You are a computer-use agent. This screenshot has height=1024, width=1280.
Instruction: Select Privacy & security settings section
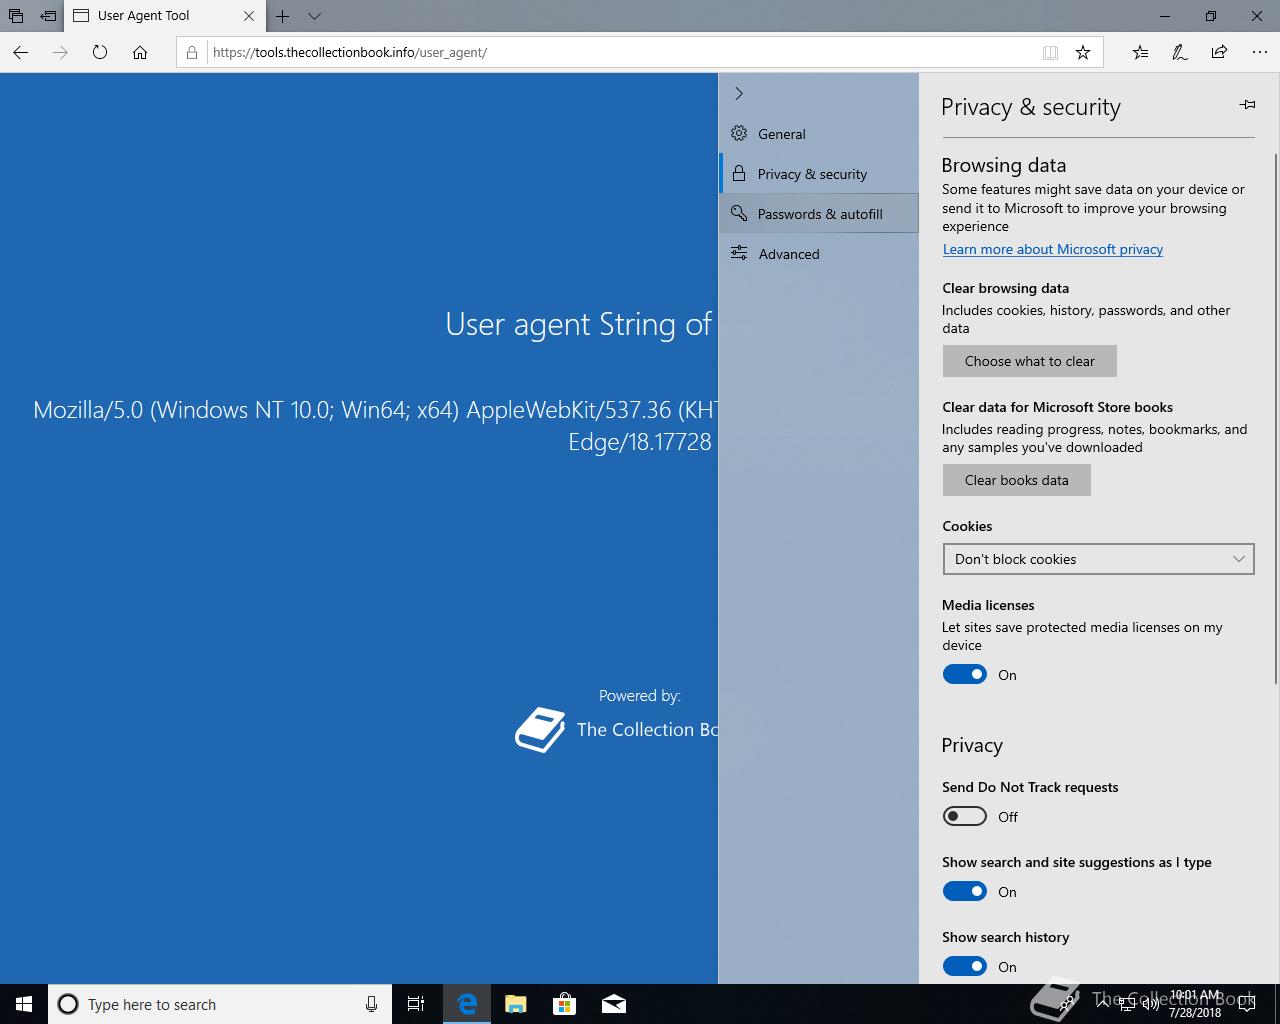click(x=819, y=174)
